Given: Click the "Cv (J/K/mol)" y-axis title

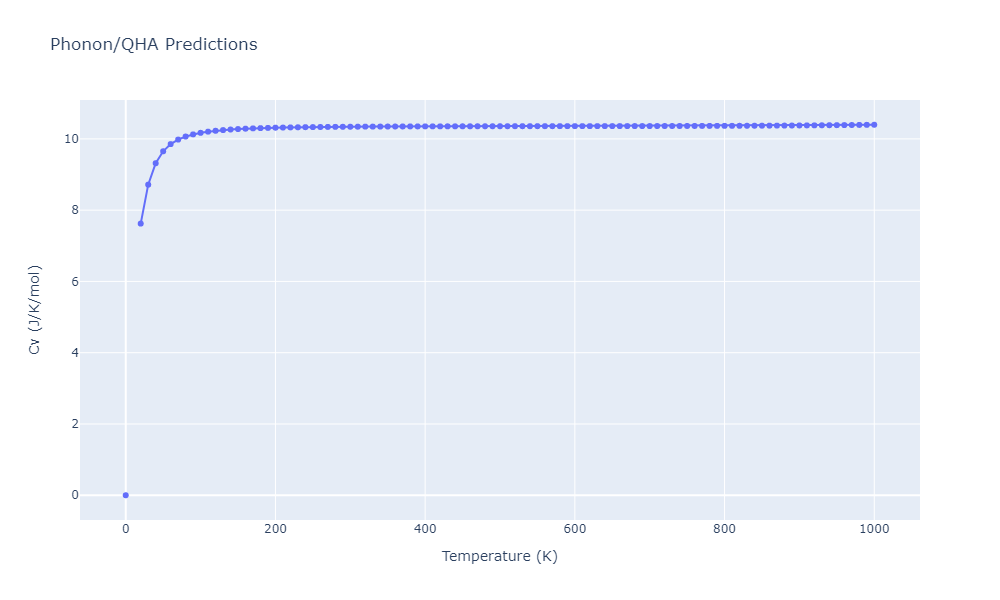Looking at the screenshot, I should 35,310.
